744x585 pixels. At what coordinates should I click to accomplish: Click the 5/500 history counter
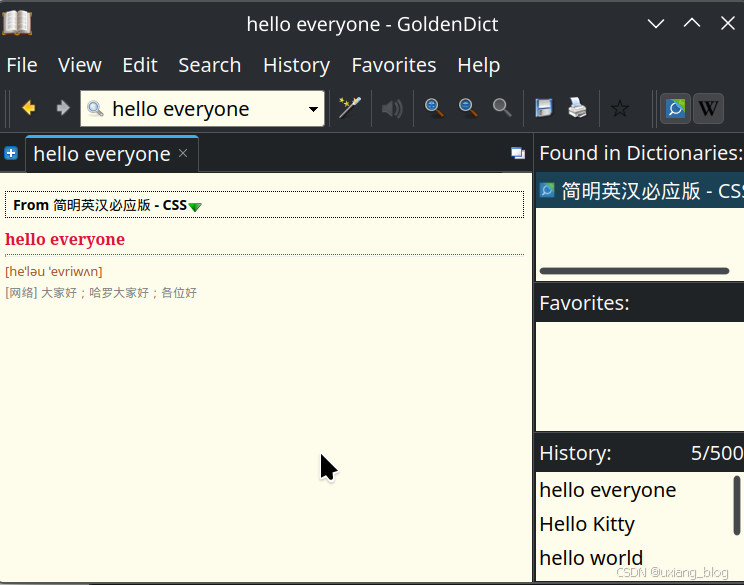(717, 453)
